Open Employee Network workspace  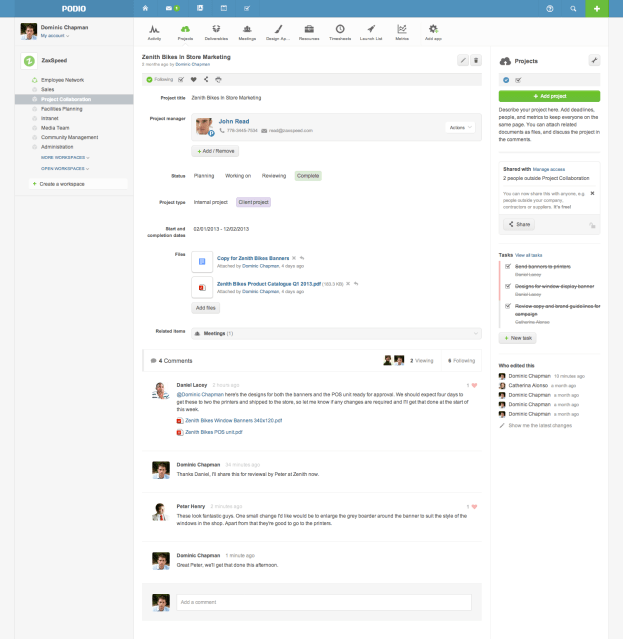point(62,80)
